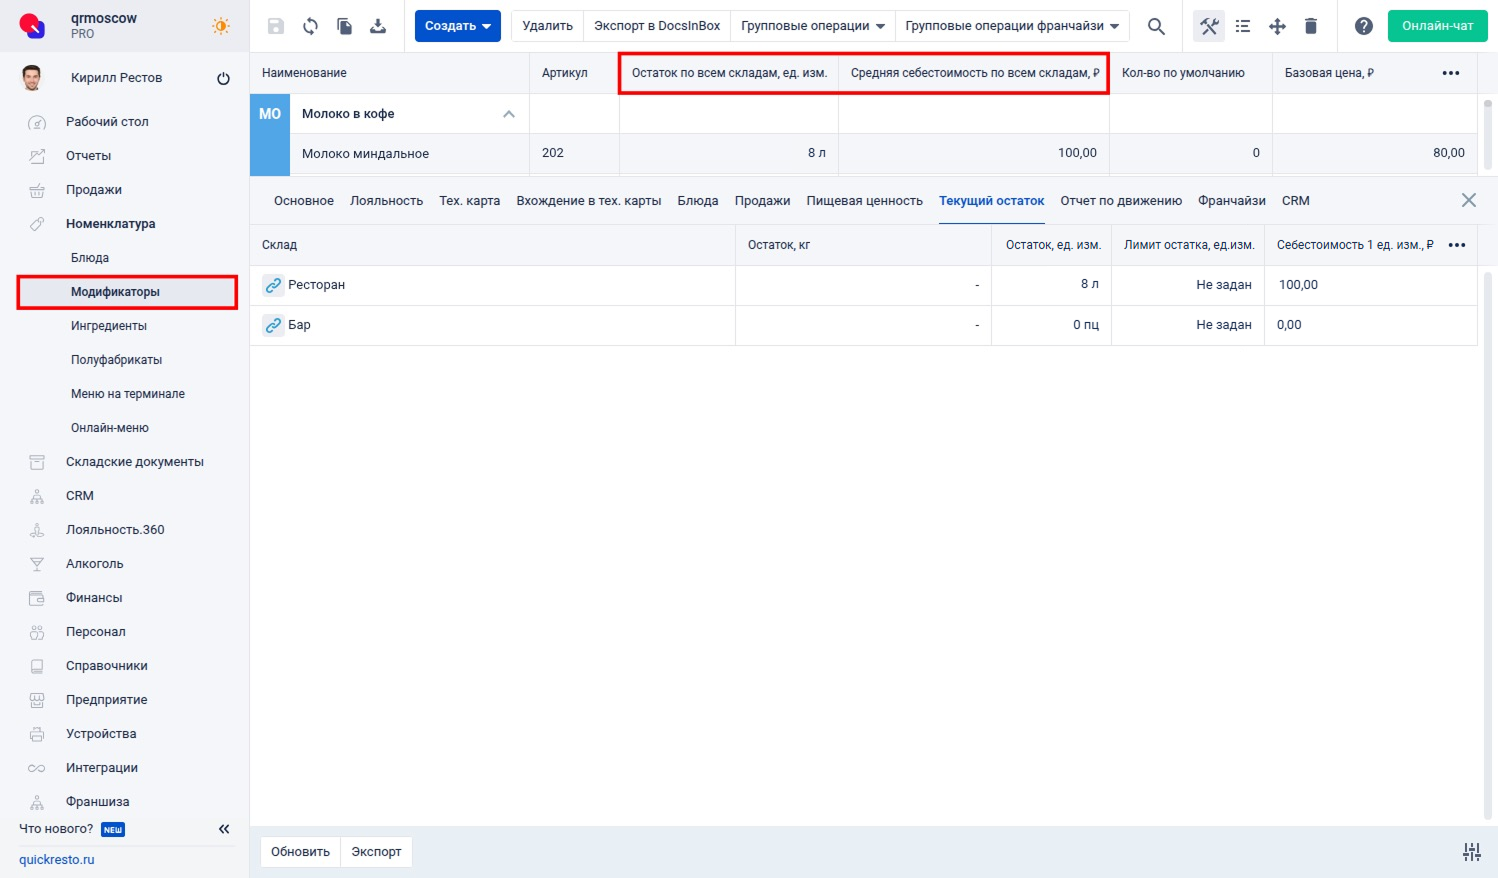Open the quickresto.ru link

pyautogui.click(x=57, y=860)
